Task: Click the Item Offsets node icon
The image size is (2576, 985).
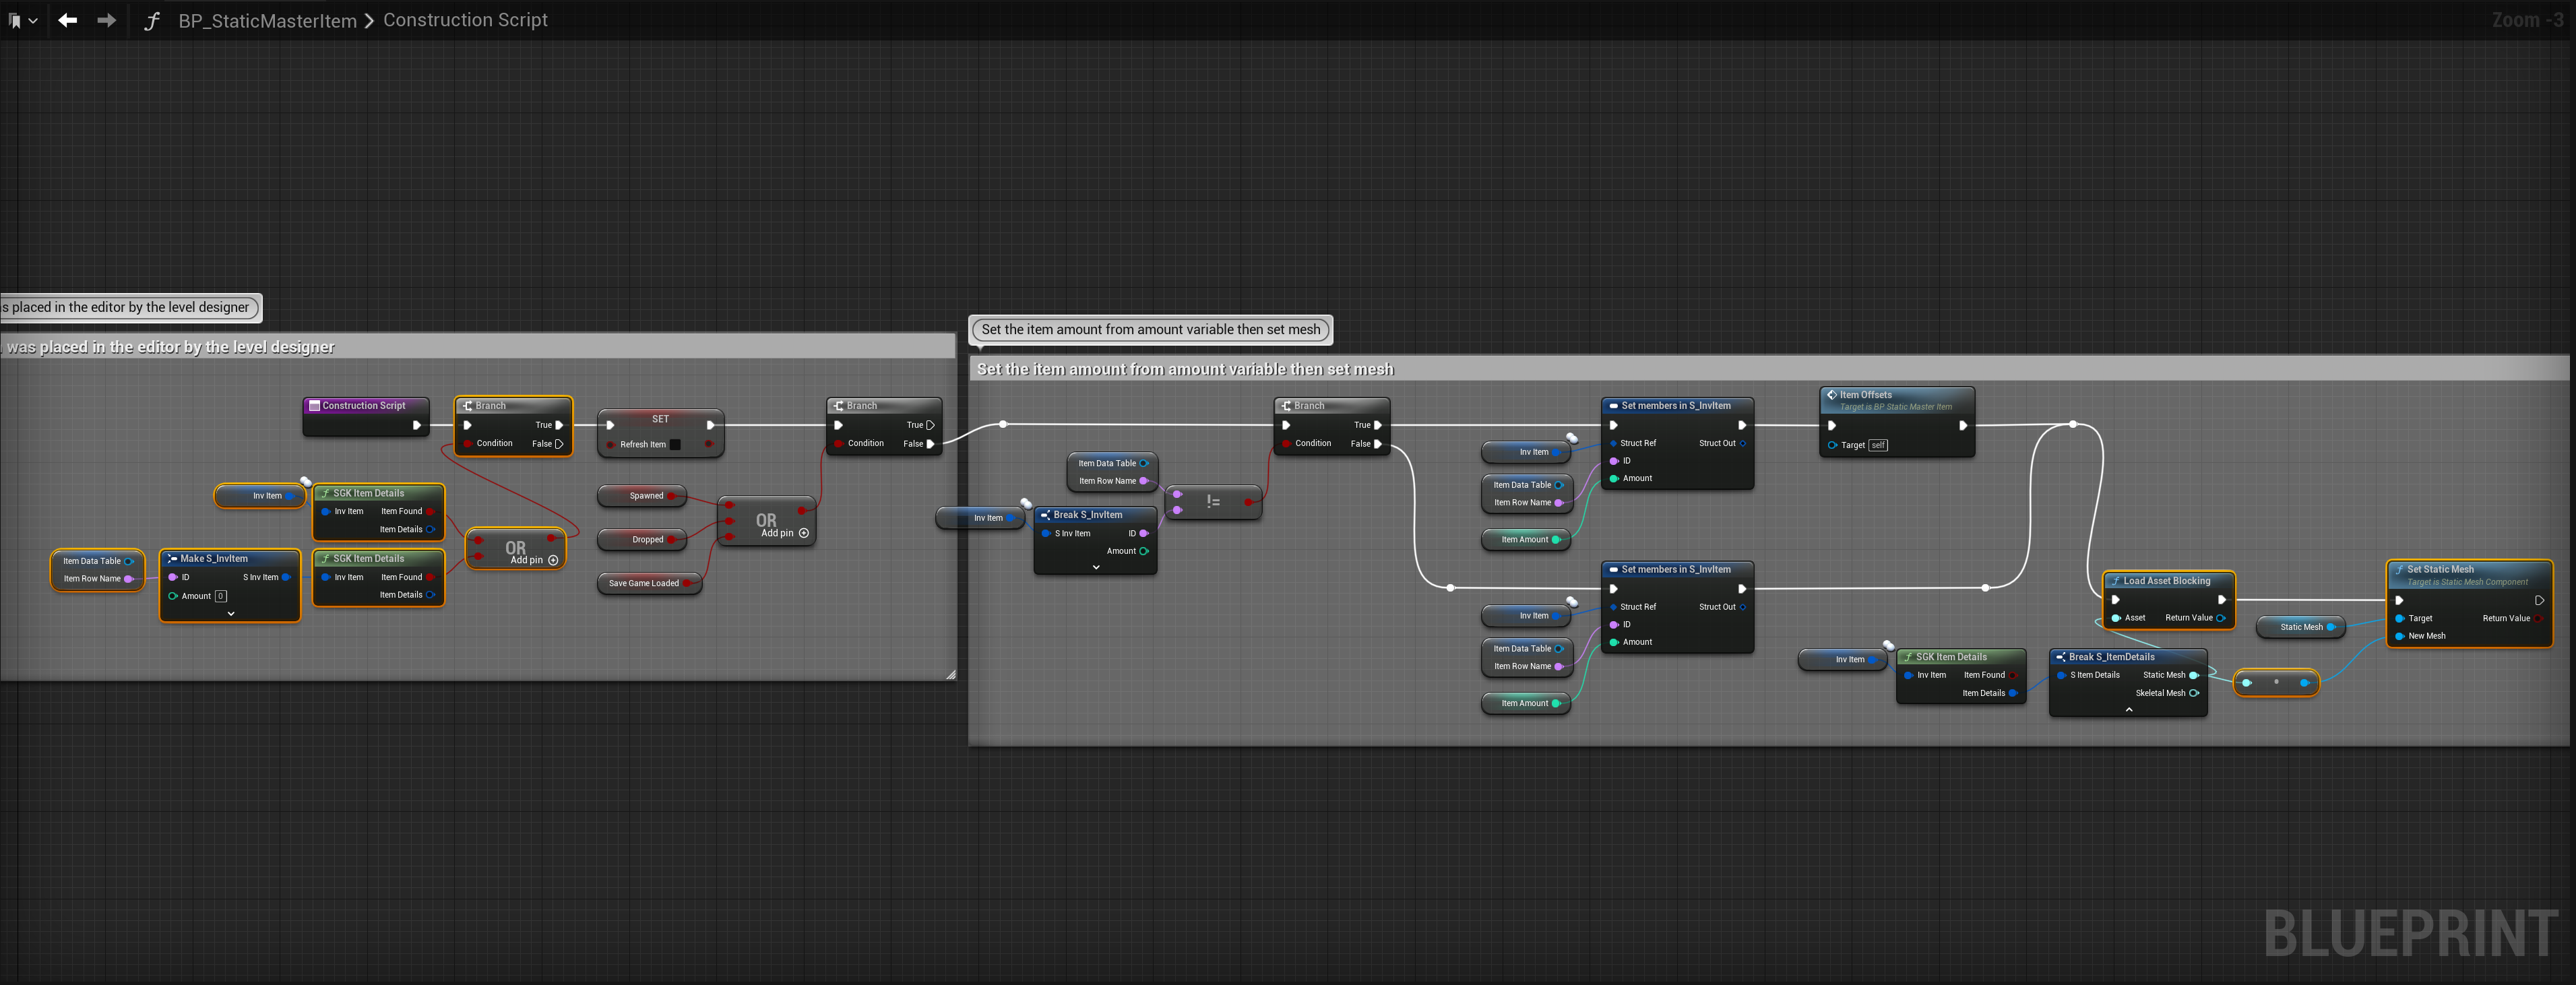Action: [1831, 395]
